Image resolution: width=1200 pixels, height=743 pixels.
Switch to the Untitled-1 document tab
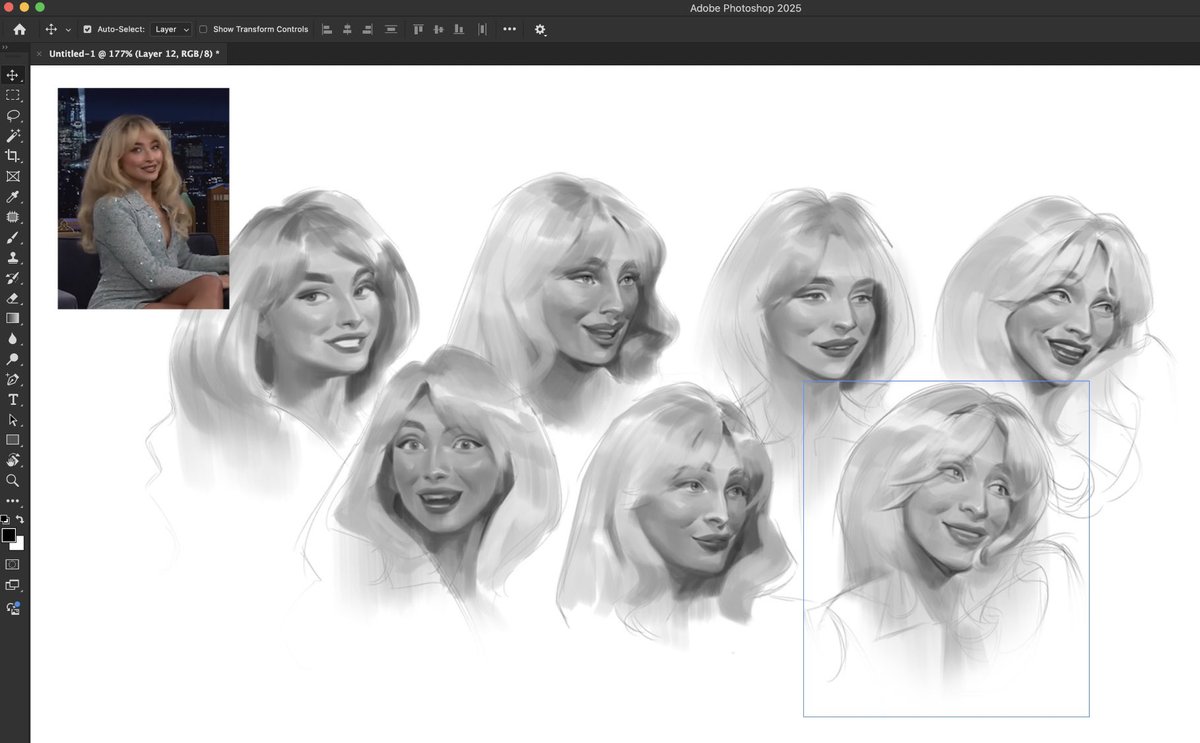(x=134, y=53)
